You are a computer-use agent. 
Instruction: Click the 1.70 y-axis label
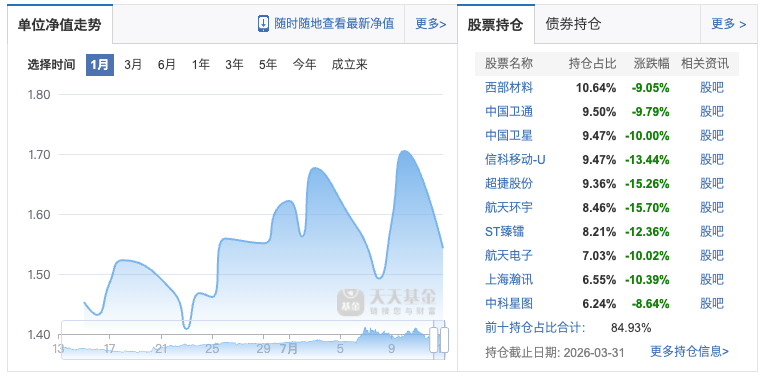click(38, 155)
